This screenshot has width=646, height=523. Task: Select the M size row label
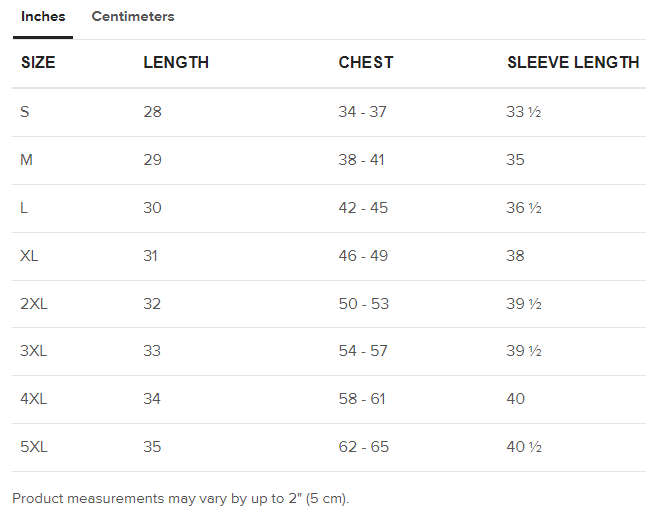pos(27,160)
